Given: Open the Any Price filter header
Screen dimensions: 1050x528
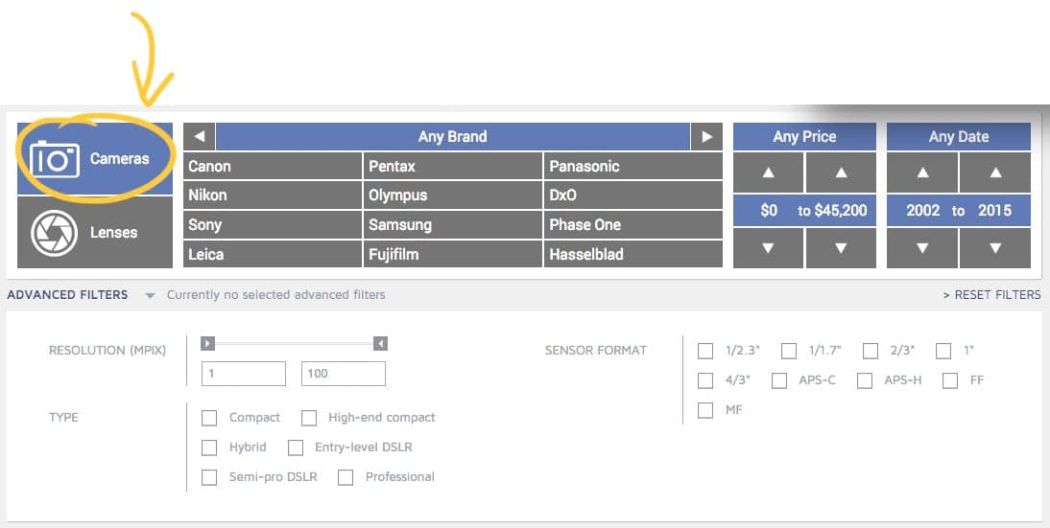Looking at the screenshot, I should coord(804,137).
